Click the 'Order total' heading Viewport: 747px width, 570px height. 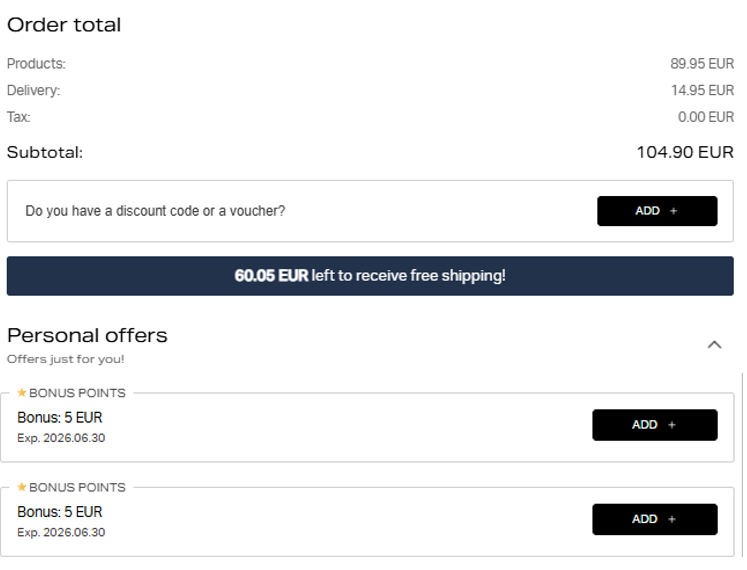(x=64, y=25)
